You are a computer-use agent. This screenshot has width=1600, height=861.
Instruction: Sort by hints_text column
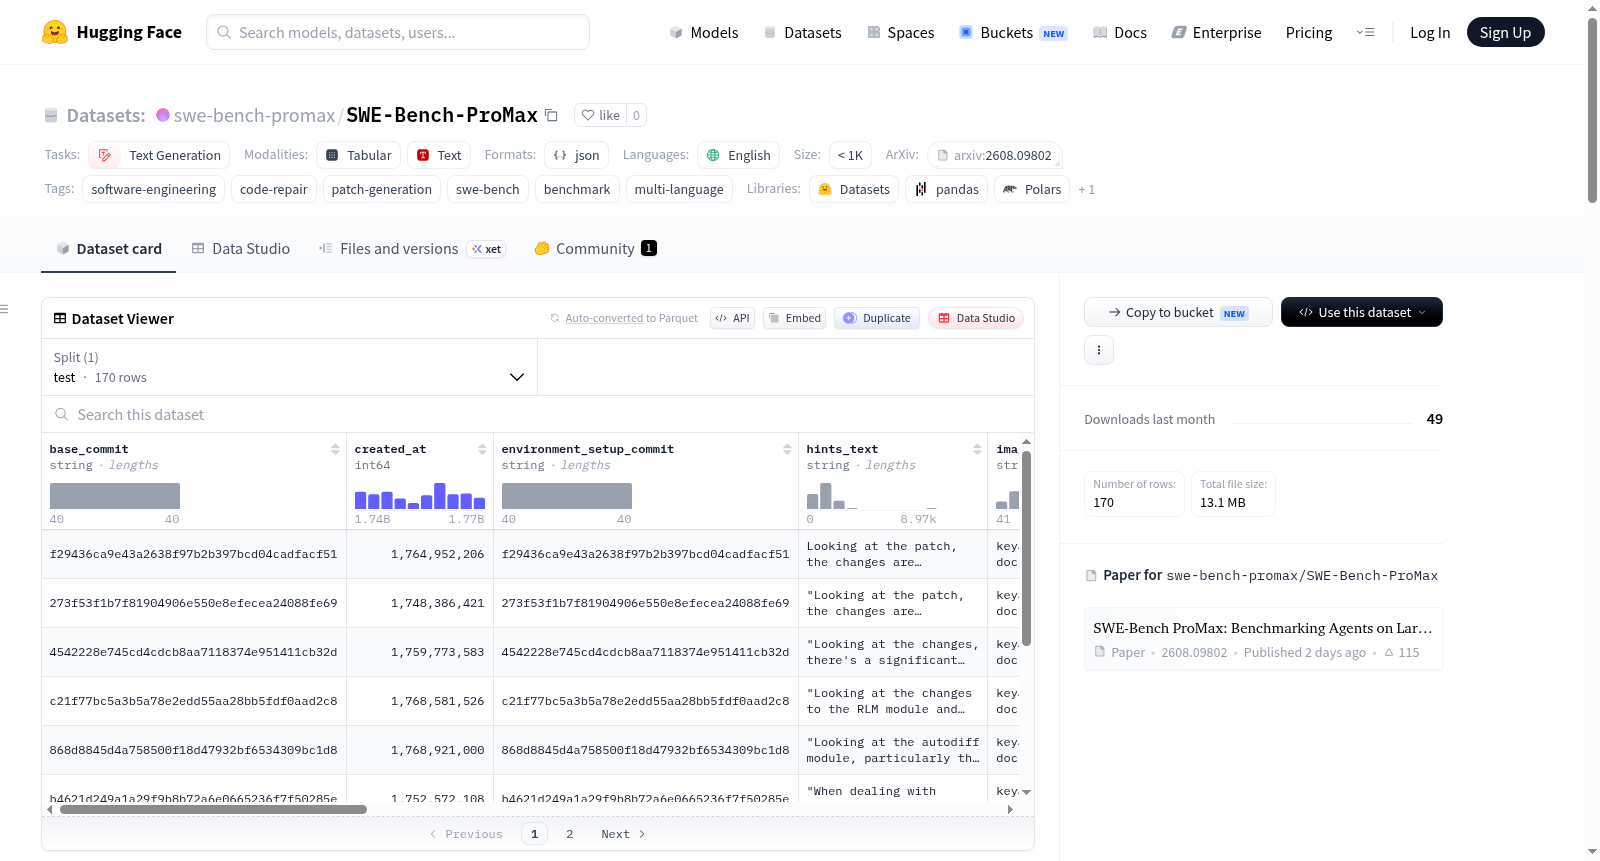pyautogui.click(x=977, y=450)
